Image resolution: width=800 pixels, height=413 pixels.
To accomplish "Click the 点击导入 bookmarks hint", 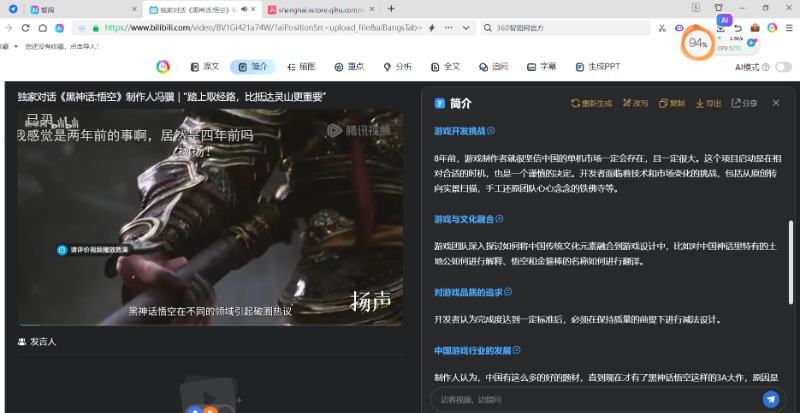I will coord(85,46).
